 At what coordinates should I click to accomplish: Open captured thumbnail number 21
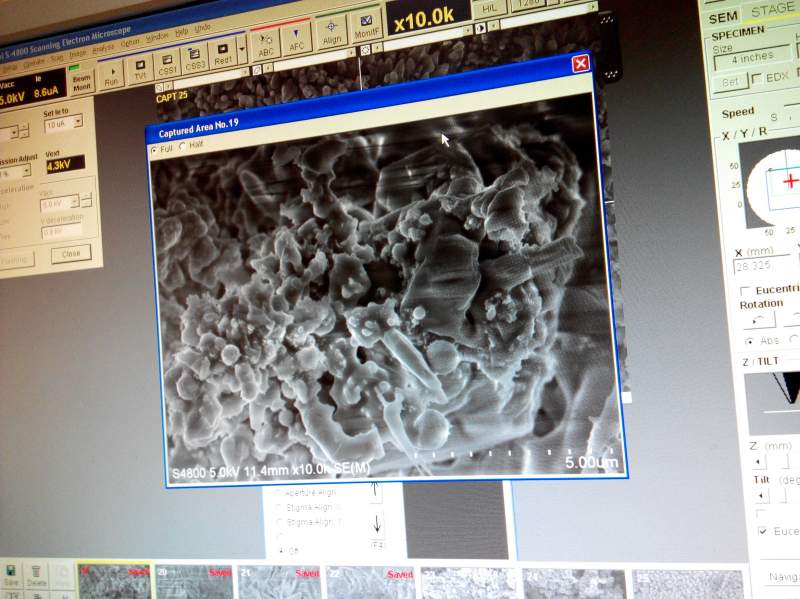pos(280,583)
